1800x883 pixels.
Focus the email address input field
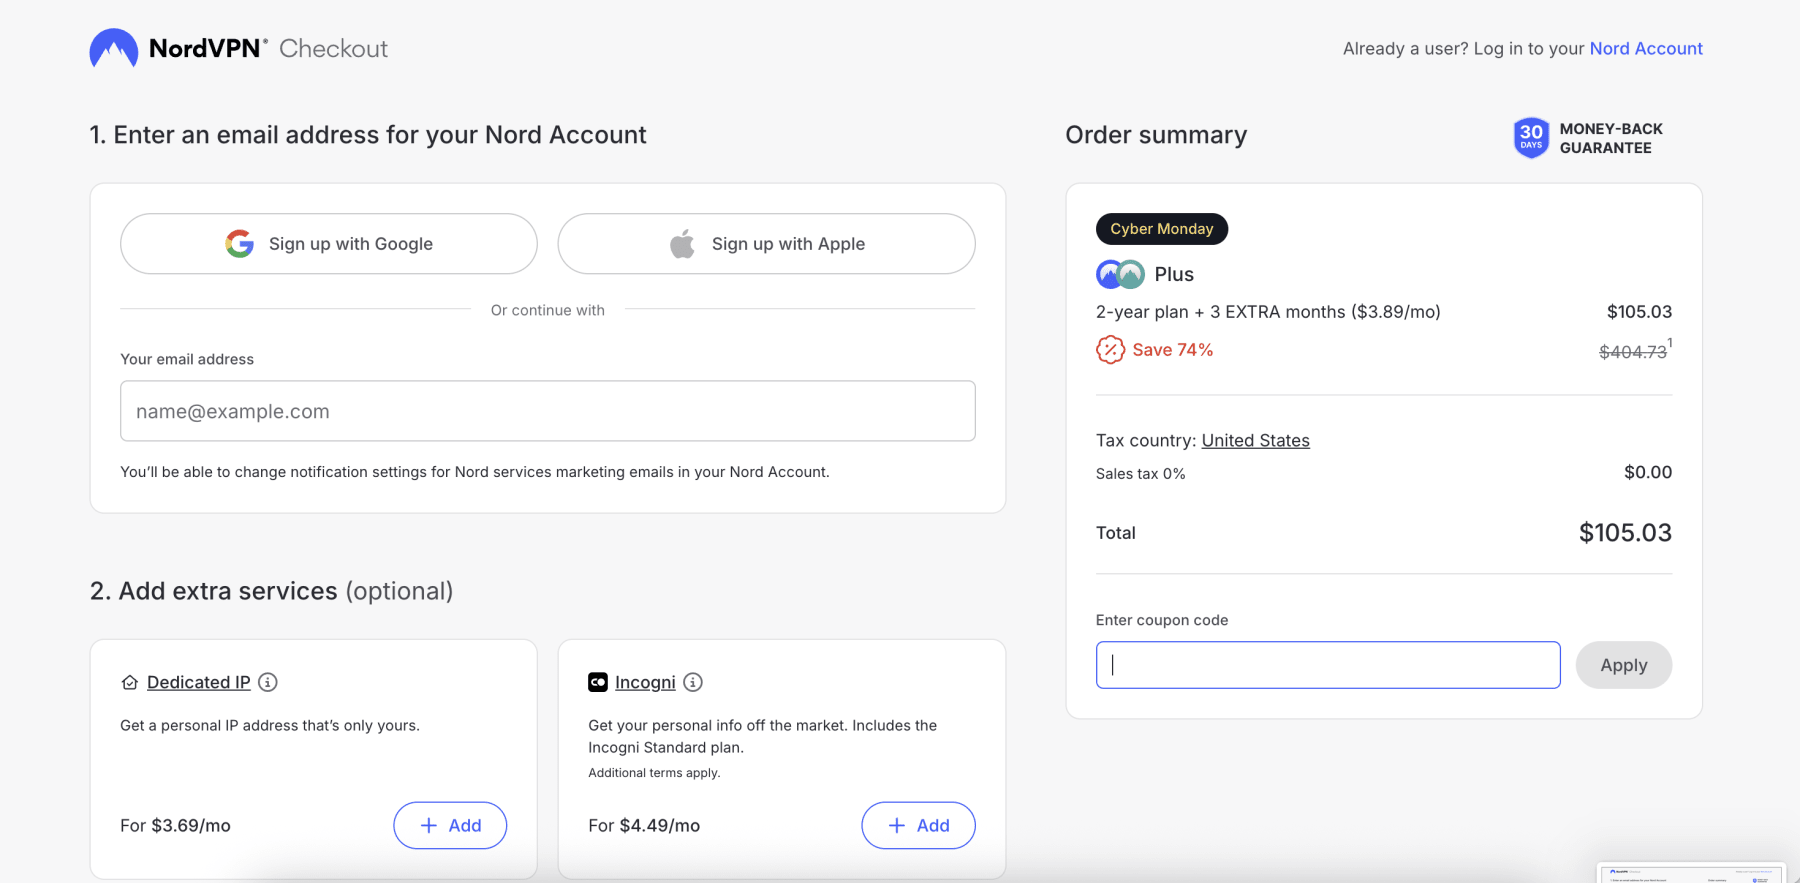[548, 411]
